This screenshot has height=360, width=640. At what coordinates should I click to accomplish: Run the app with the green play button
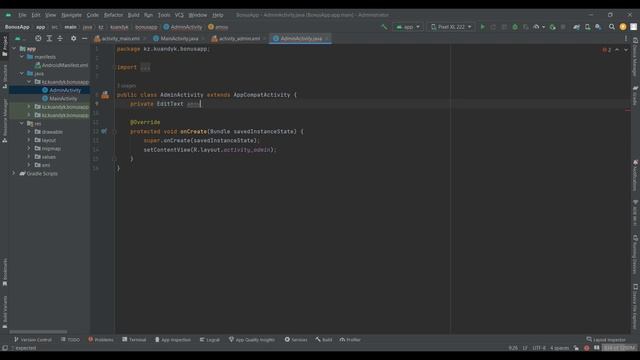tap(482, 27)
